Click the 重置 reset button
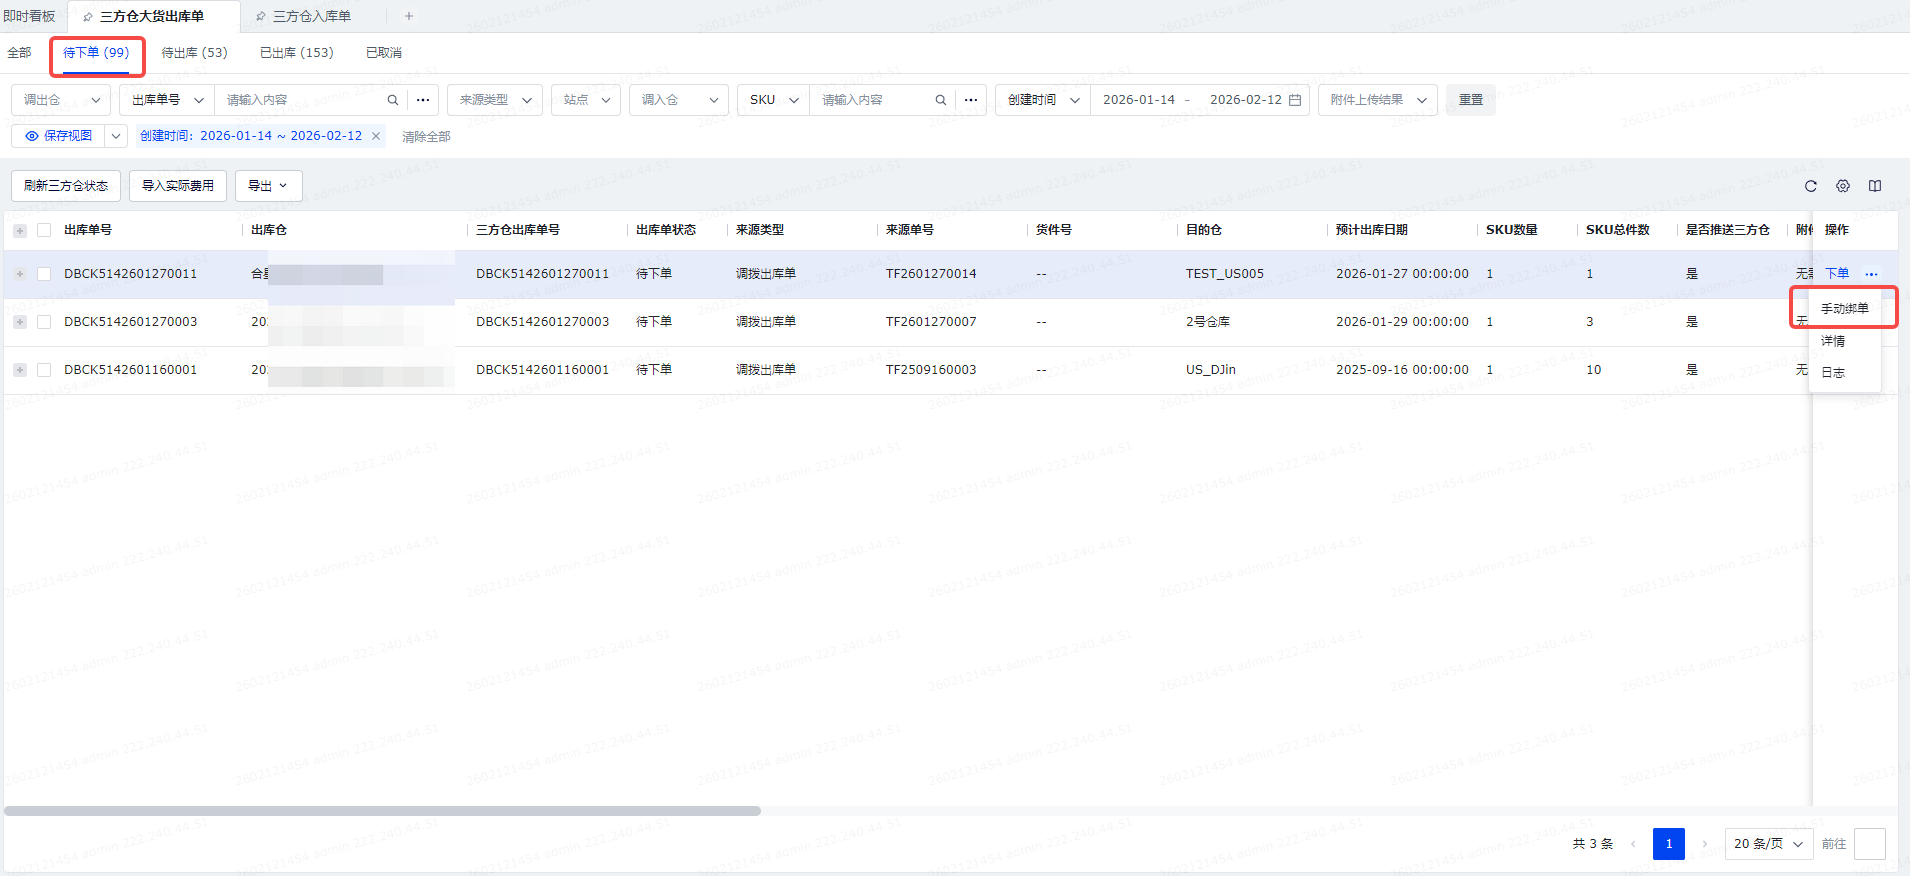 tap(1470, 100)
